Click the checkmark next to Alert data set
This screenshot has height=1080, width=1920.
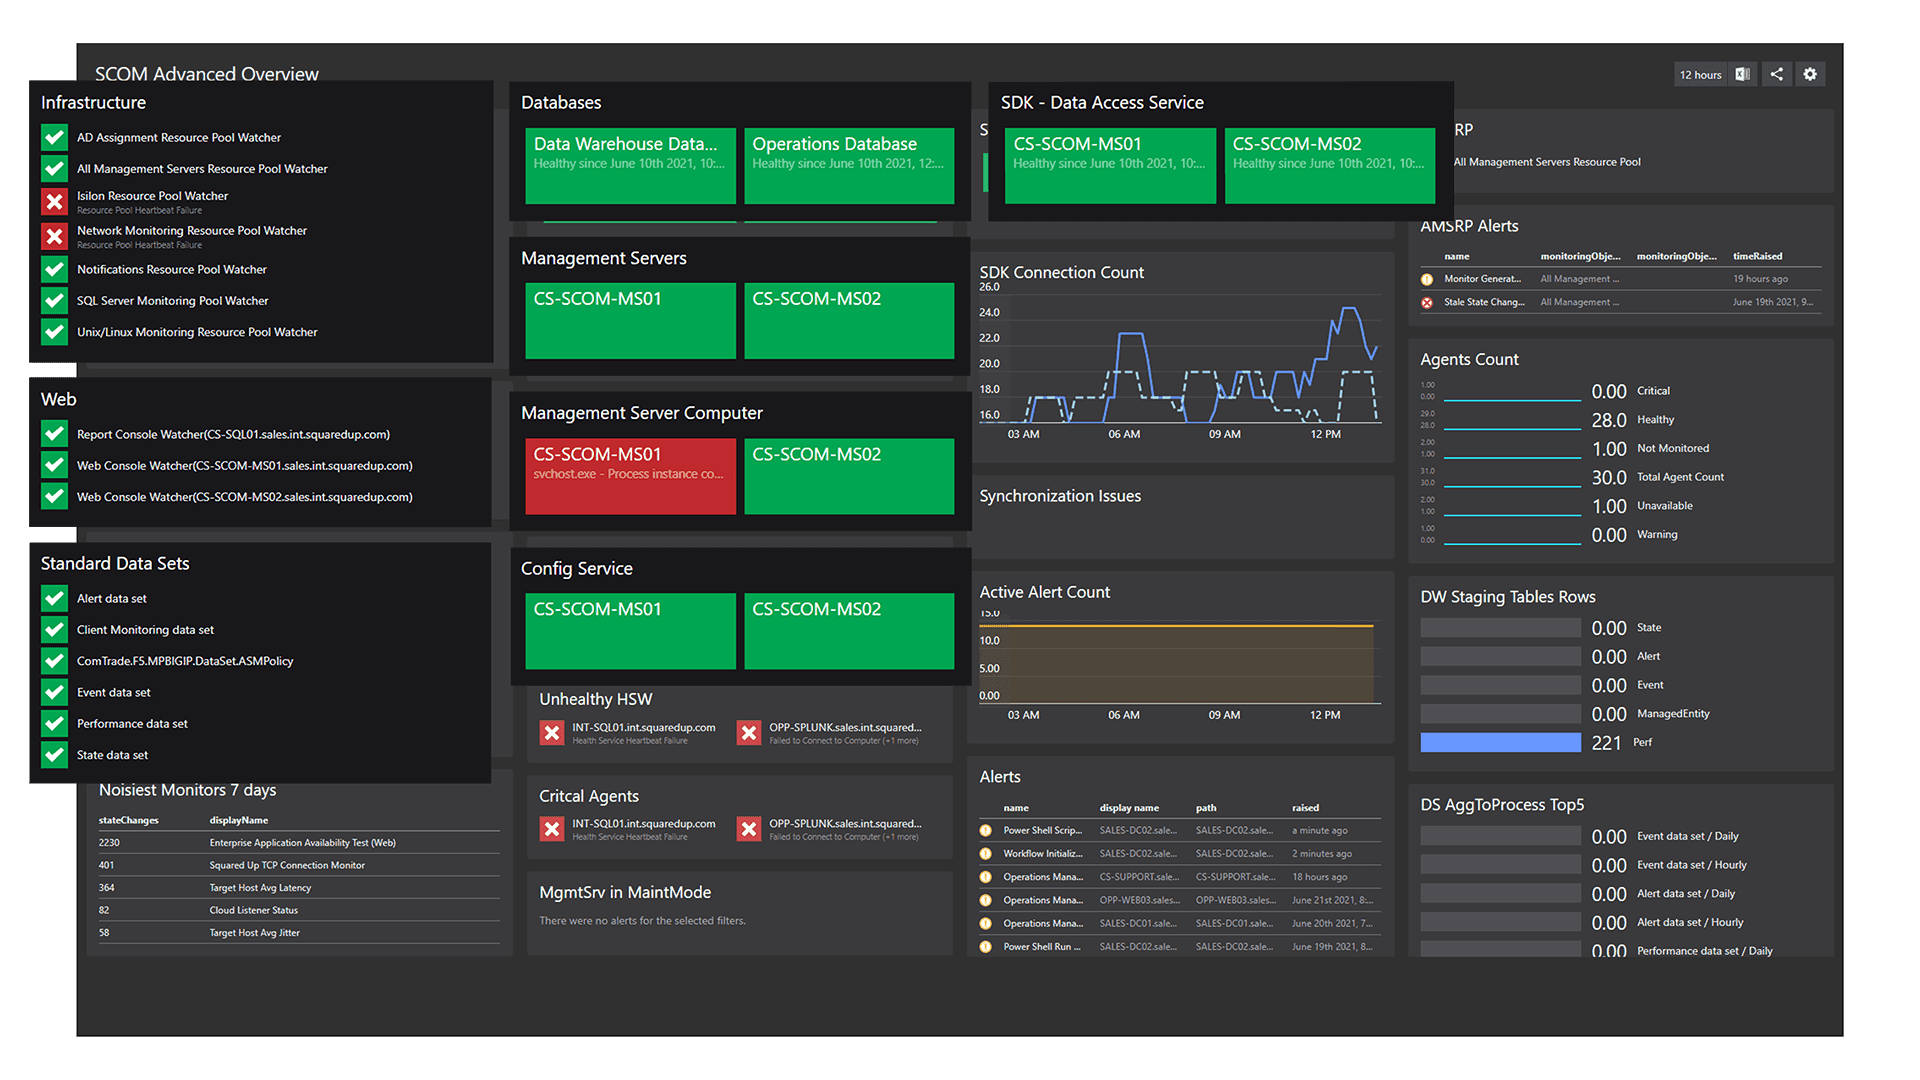pyautogui.click(x=53, y=598)
